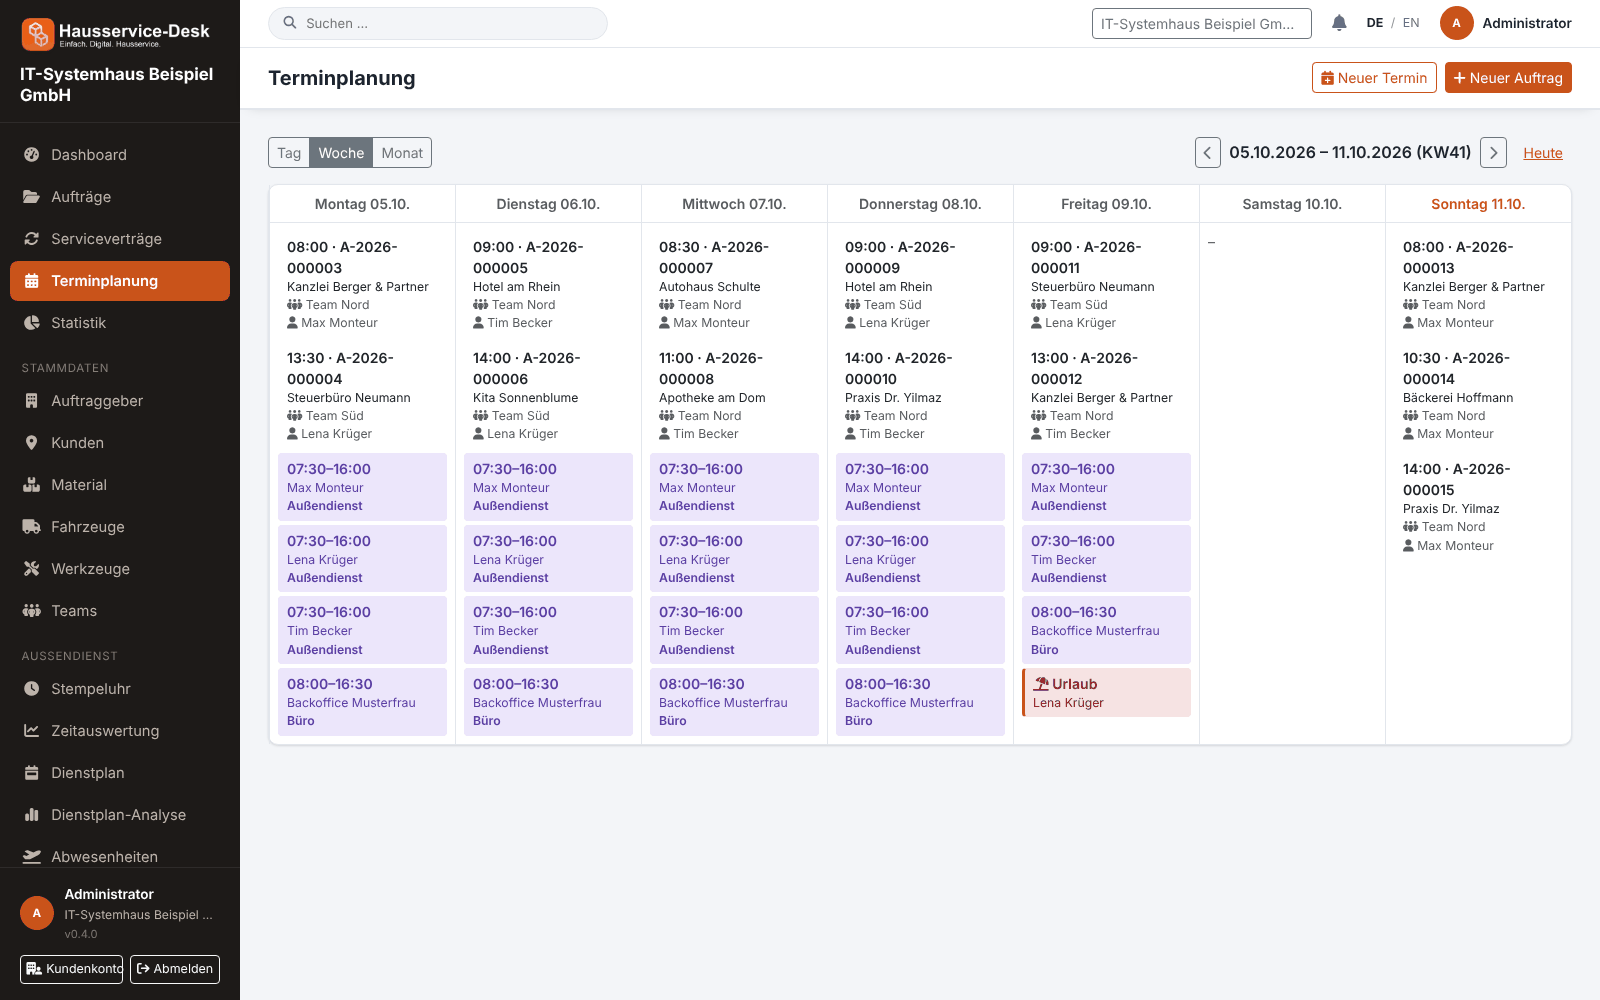Open the Administrator user menu at top right
The width and height of the screenshot is (1600, 1000).
tap(1506, 23)
